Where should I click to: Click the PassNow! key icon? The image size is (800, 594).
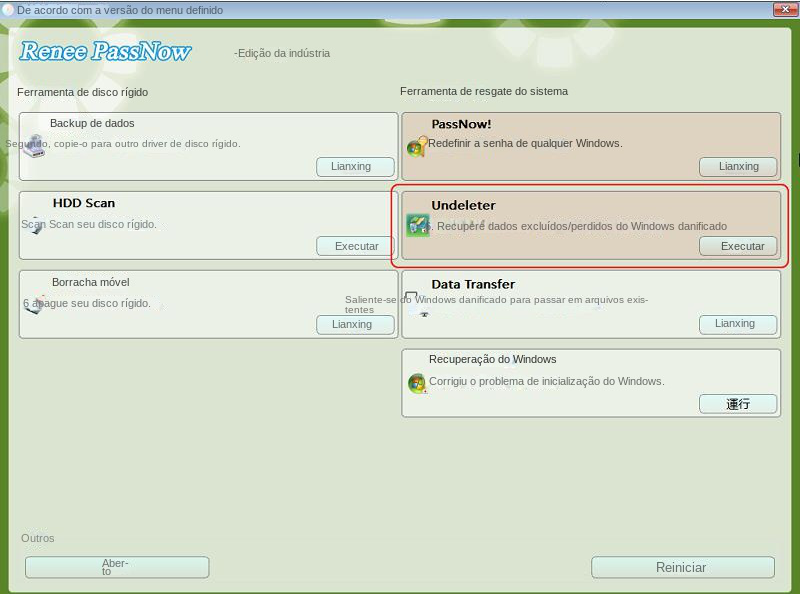[417, 147]
